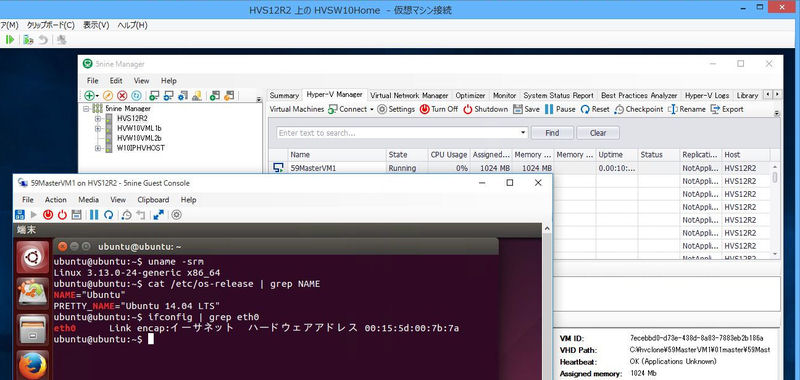Click the grey Start play icon in Guest Console
Viewport: 800px width, 380px height.
coord(34,215)
